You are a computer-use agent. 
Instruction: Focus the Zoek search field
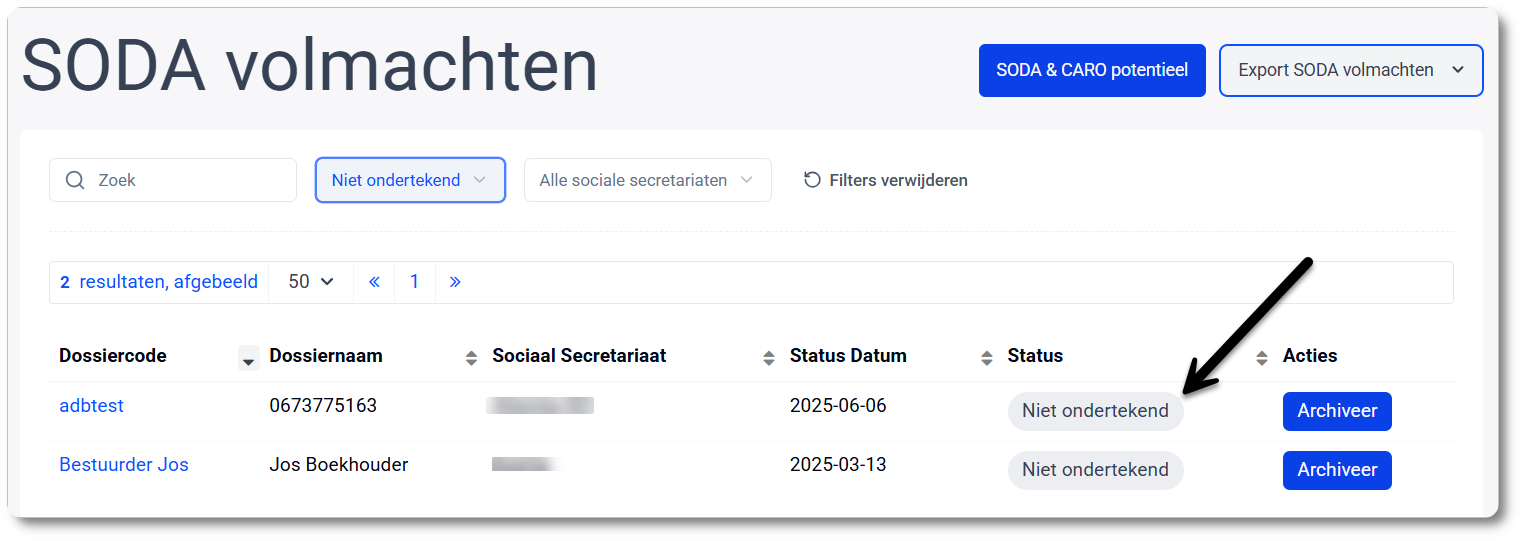click(x=190, y=181)
